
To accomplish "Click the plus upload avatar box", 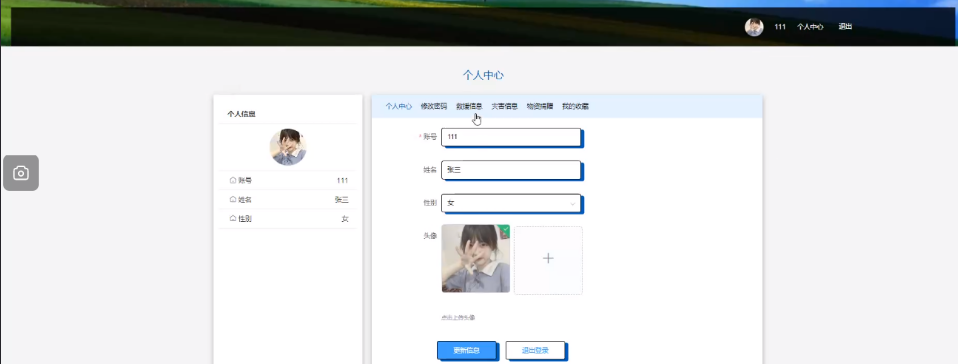I will pos(548,259).
